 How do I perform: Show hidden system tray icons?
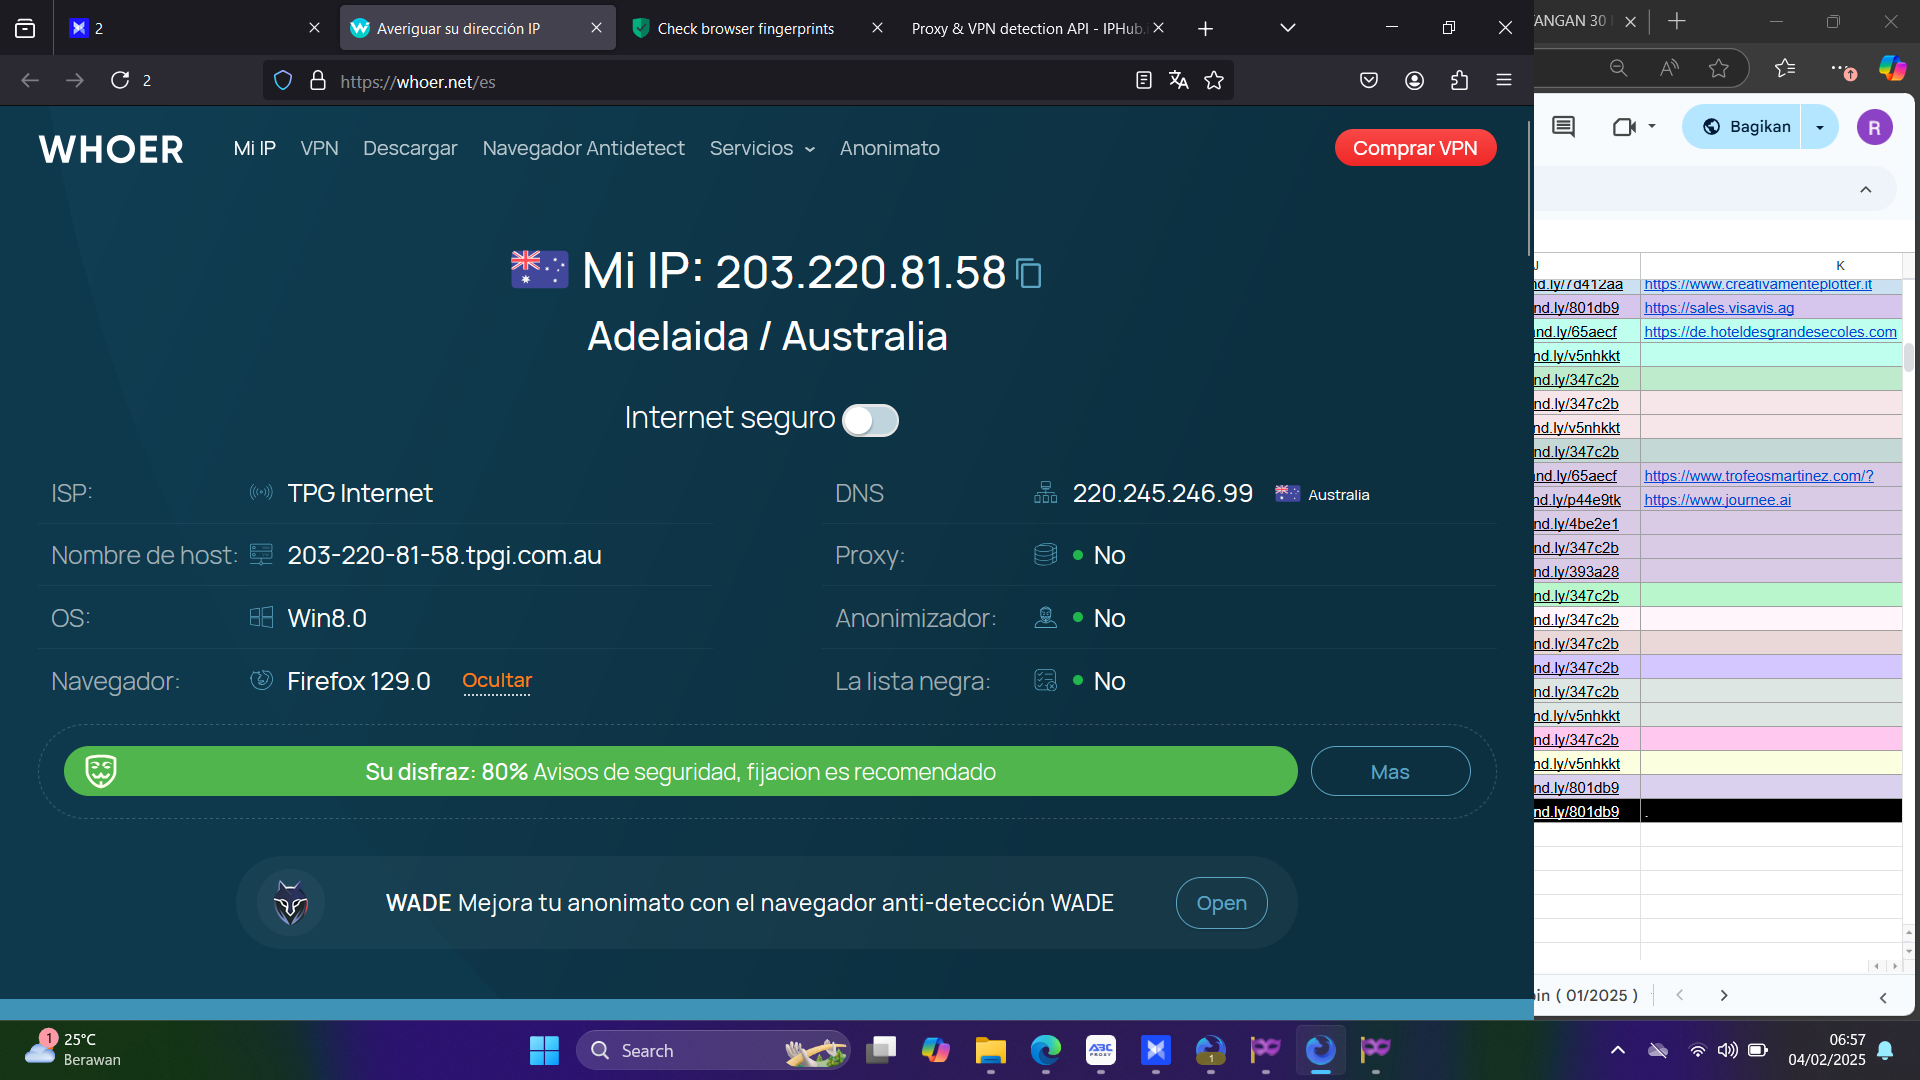click(1617, 1050)
